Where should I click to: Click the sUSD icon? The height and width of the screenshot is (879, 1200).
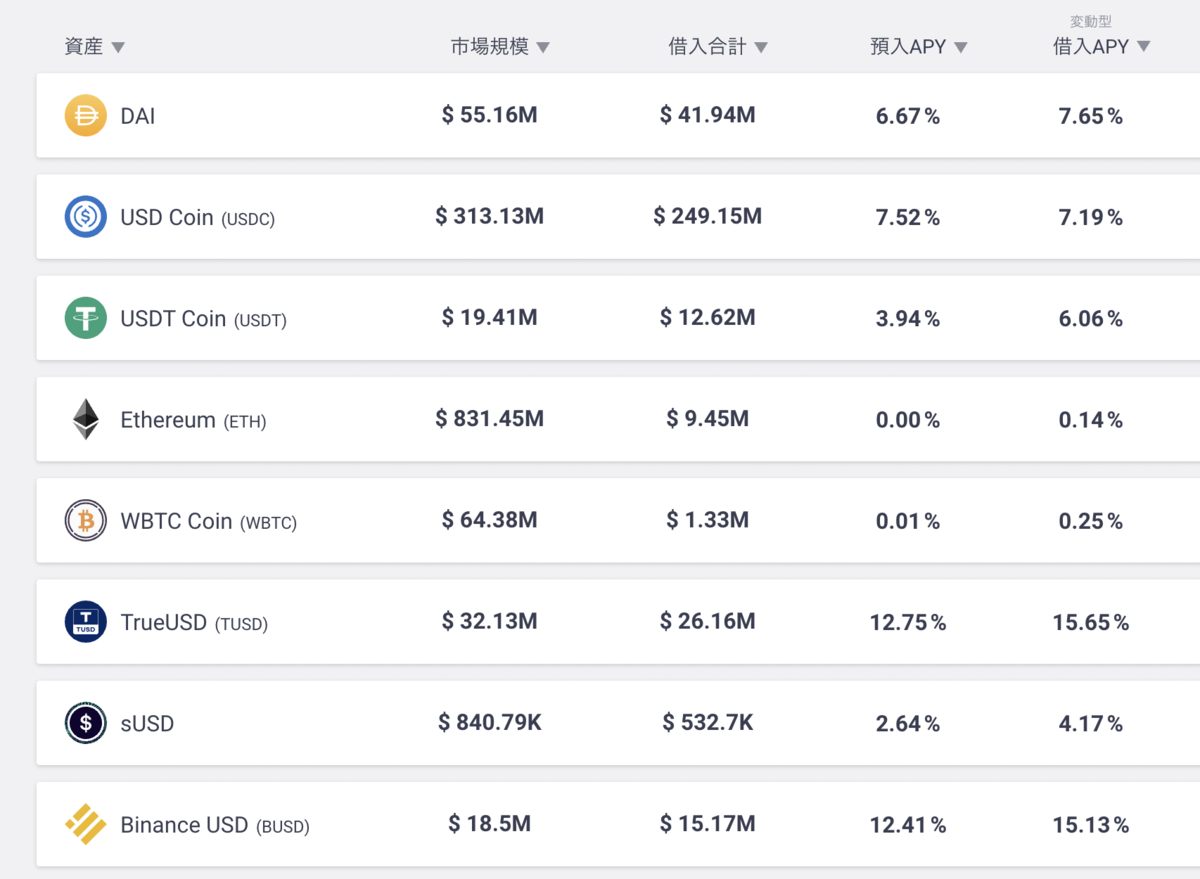point(86,722)
